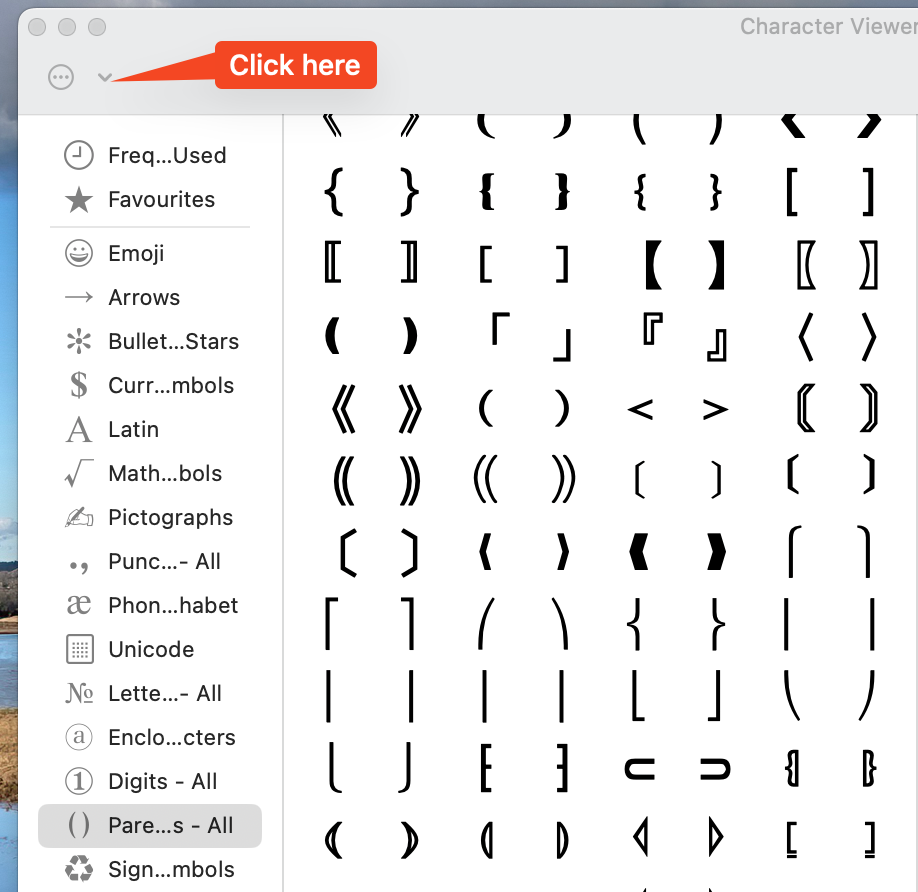The height and width of the screenshot is (892, 918).
Task: Expand the chevron dropdown beside ellipsis button
Action: 104,77
